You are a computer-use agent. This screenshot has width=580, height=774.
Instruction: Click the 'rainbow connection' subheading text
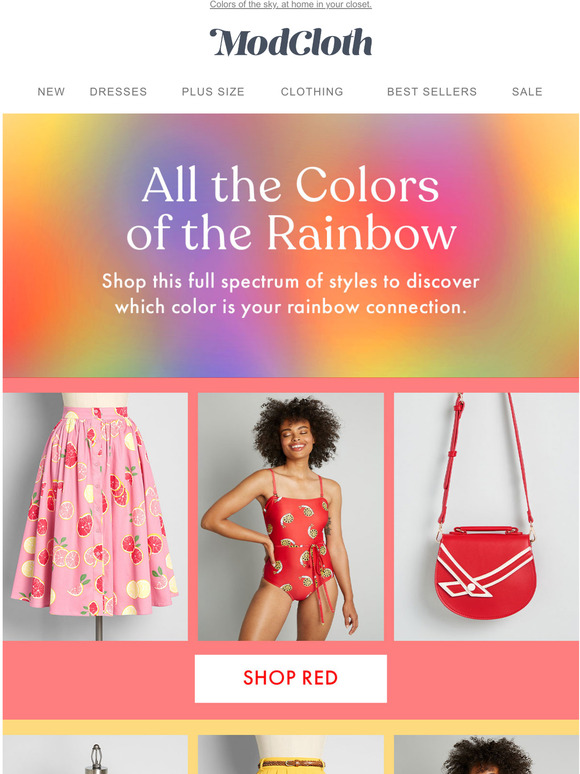(291, 294)
